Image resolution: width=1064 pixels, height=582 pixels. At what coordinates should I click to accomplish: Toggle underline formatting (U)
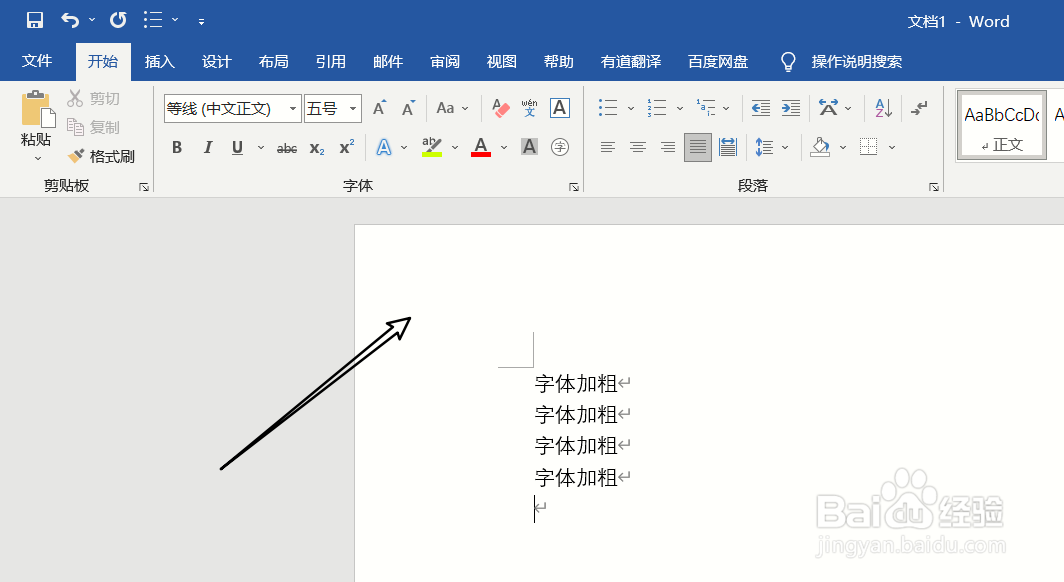[238, 147]
